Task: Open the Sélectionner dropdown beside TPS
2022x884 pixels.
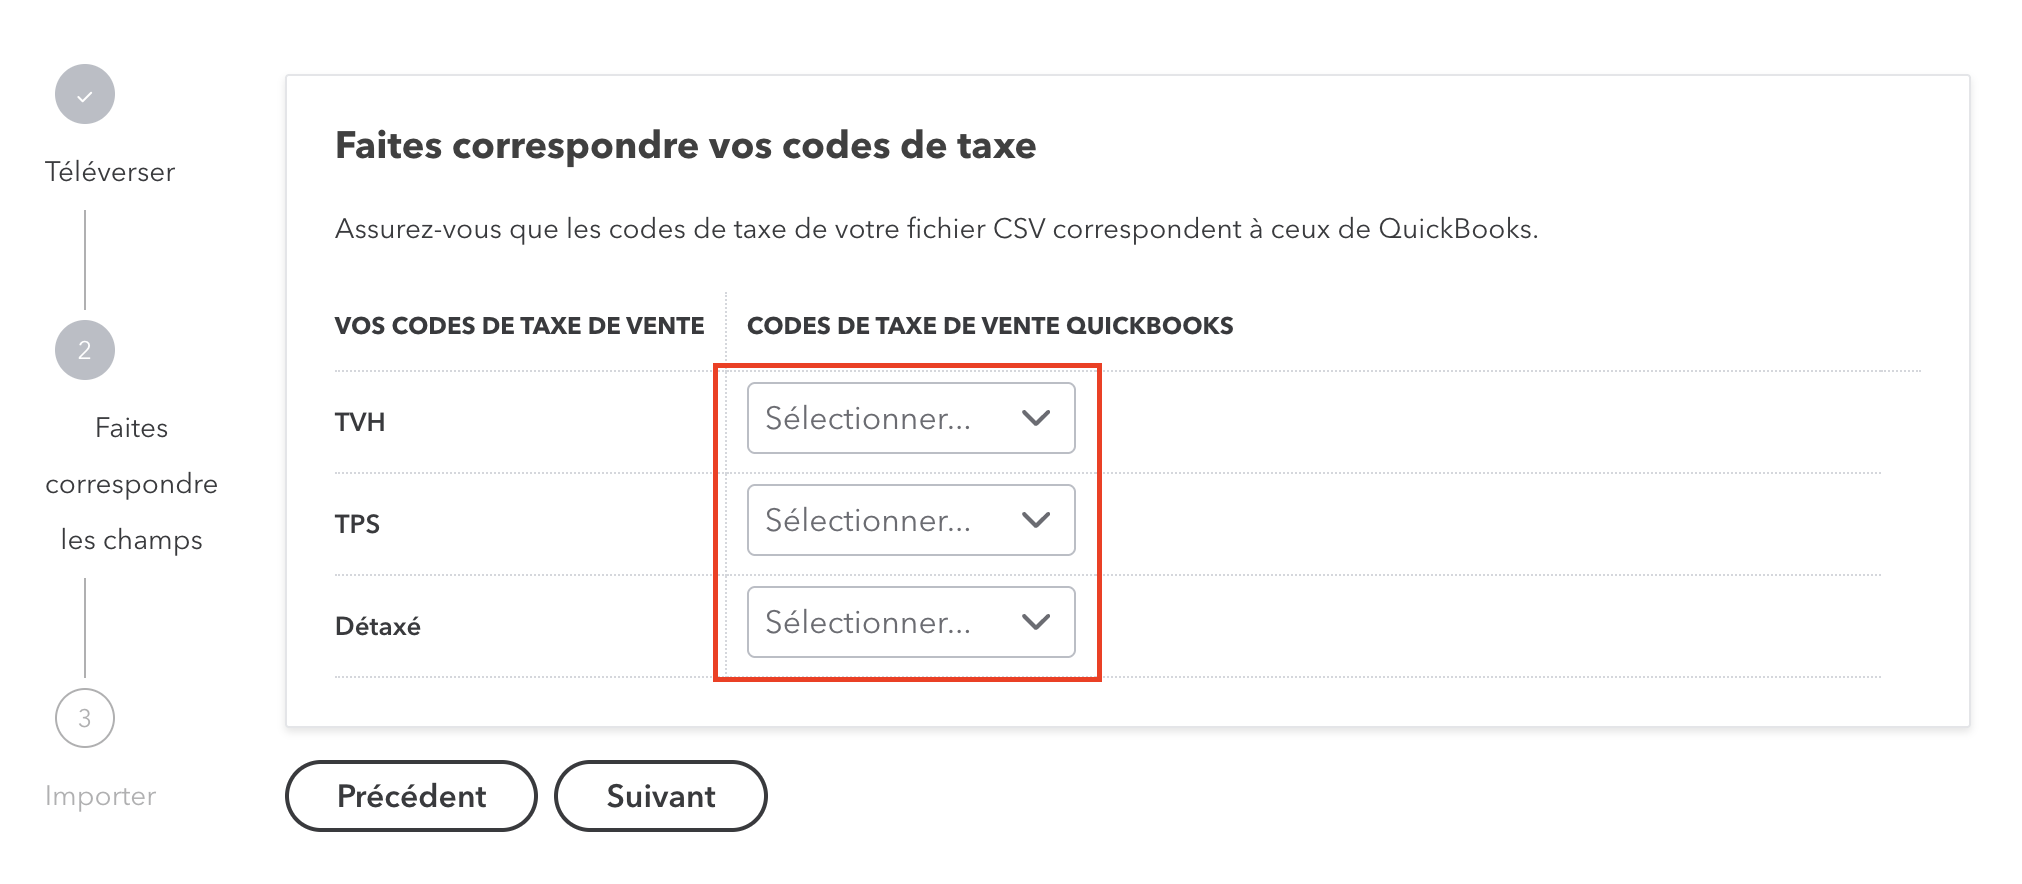Action: click(910, 520)
